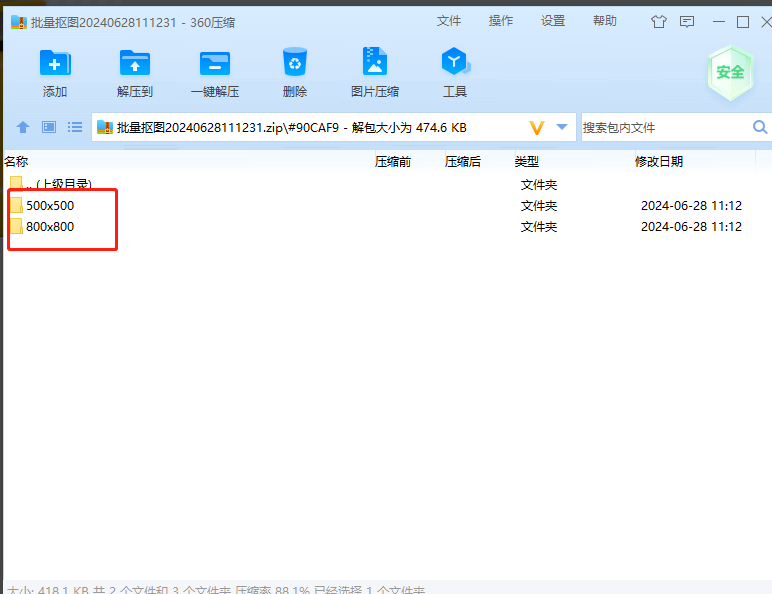Click the feedback message icon in the title bar
This screenshot has width=772, height=594.
coord(687,22)
